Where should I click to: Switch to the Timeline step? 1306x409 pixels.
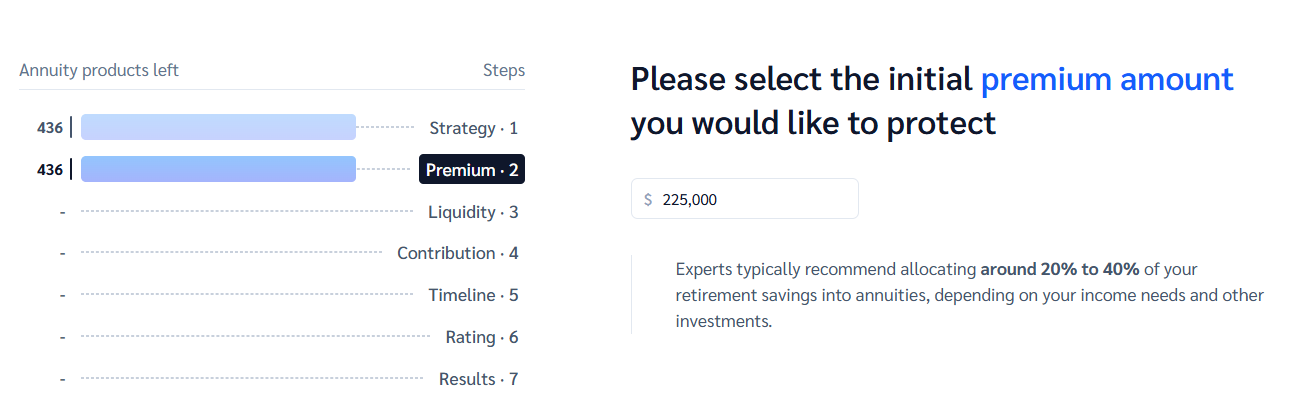pos(473,295)
